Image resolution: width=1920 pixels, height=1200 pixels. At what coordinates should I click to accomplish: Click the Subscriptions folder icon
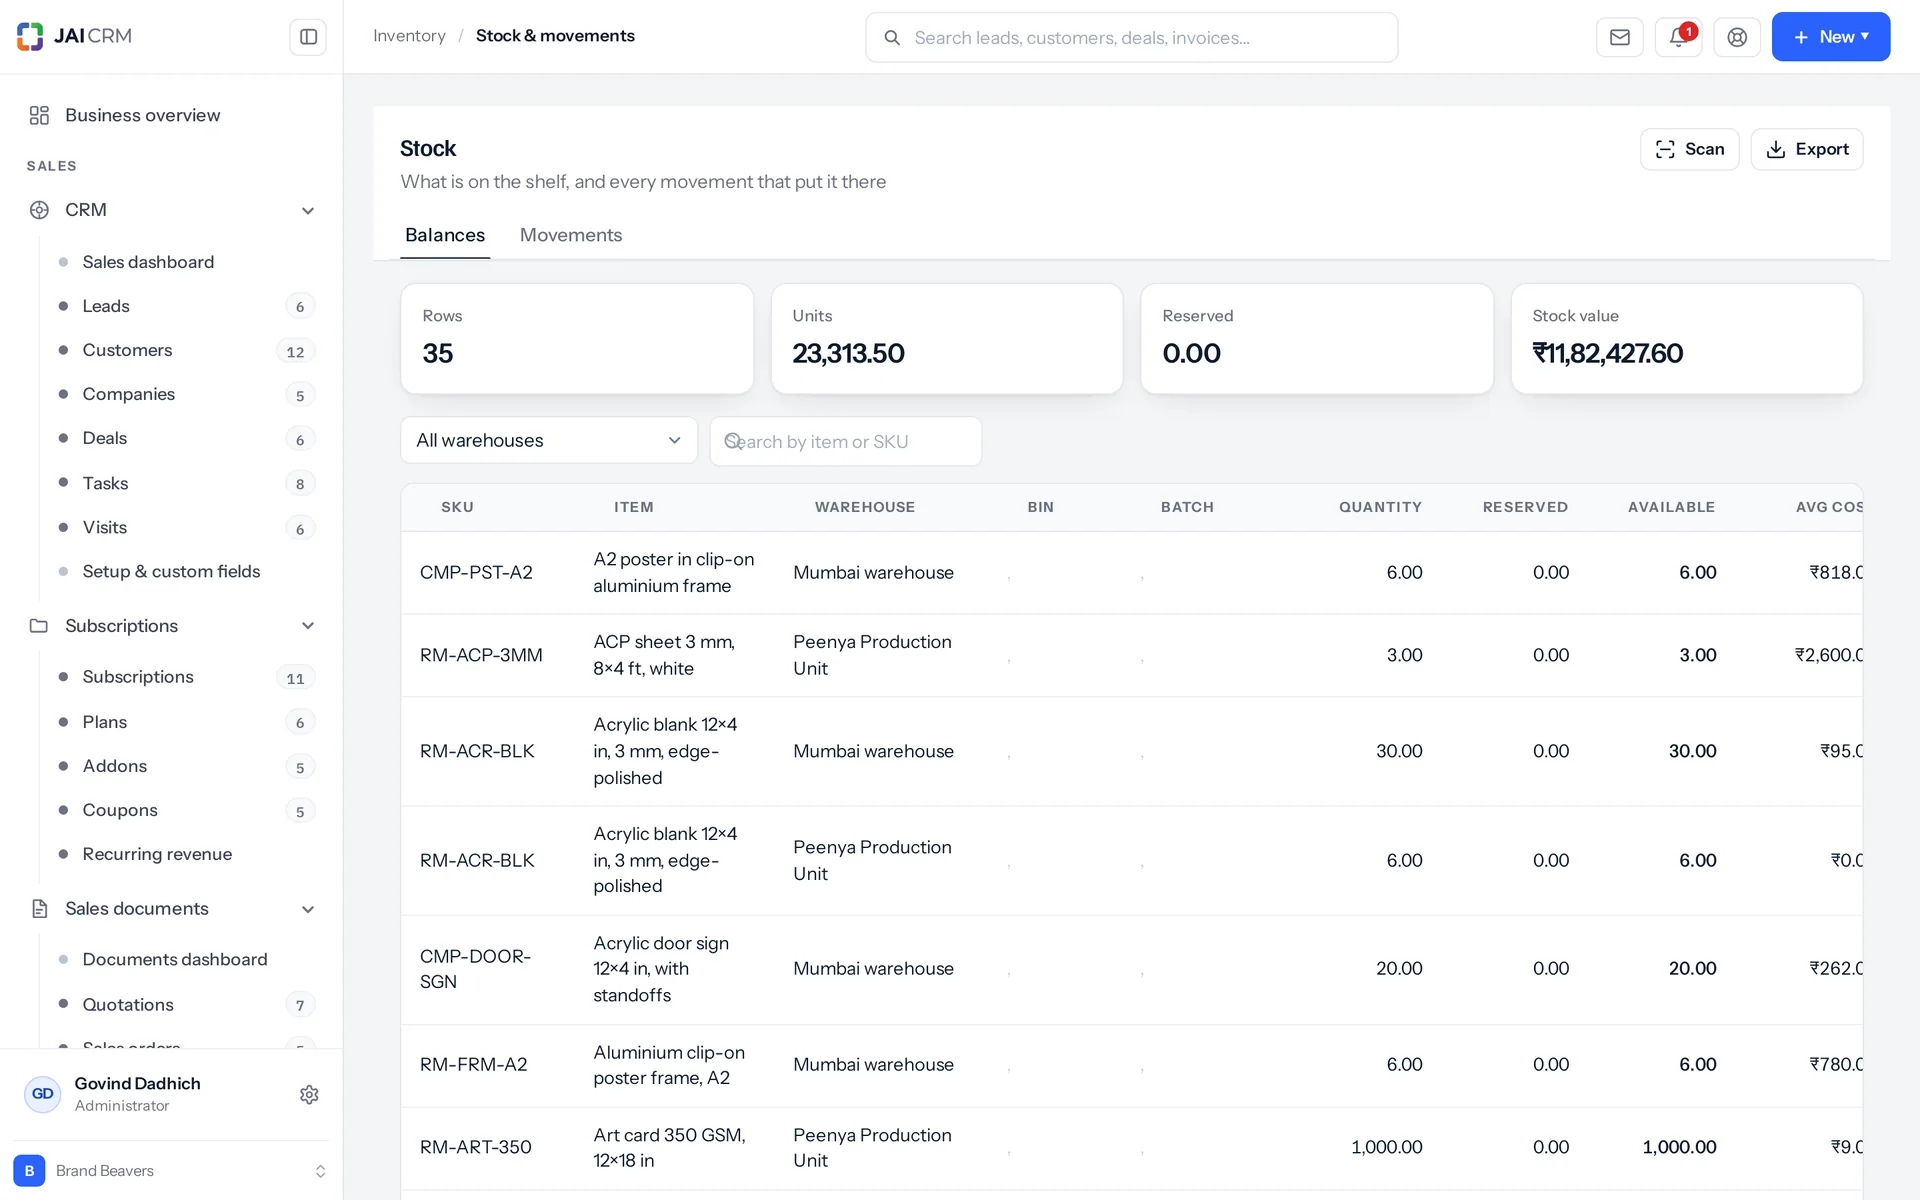click(x=39, y=626)
